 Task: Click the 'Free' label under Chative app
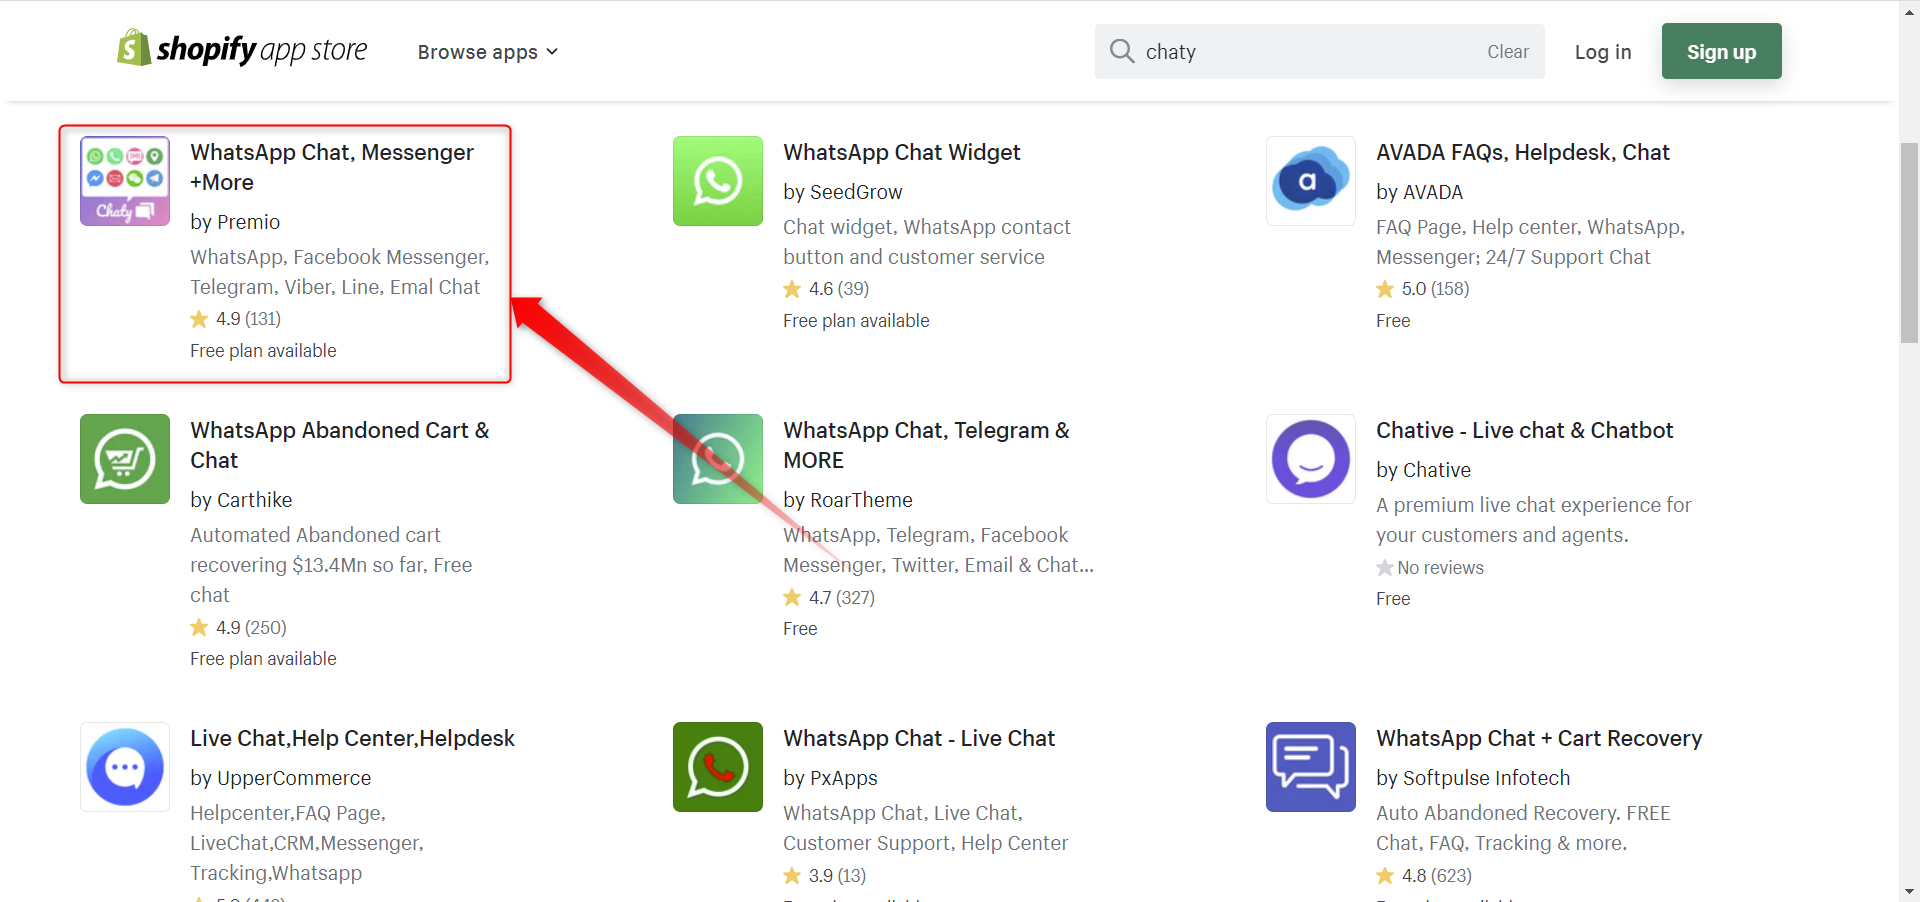[x=1393, y=599]
